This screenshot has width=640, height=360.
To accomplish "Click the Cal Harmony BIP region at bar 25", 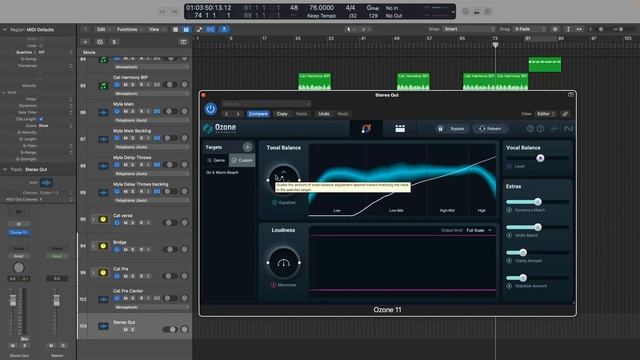I will click(x=314, y=82).
